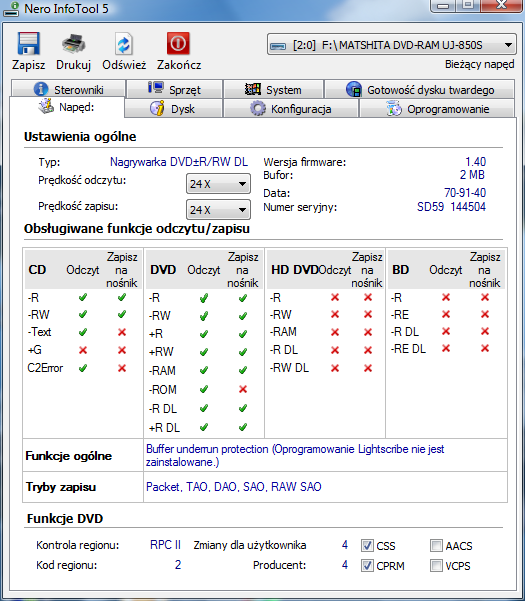
Task: Click the Odśwież refresh icon
Action: click(x=124, y=44)
